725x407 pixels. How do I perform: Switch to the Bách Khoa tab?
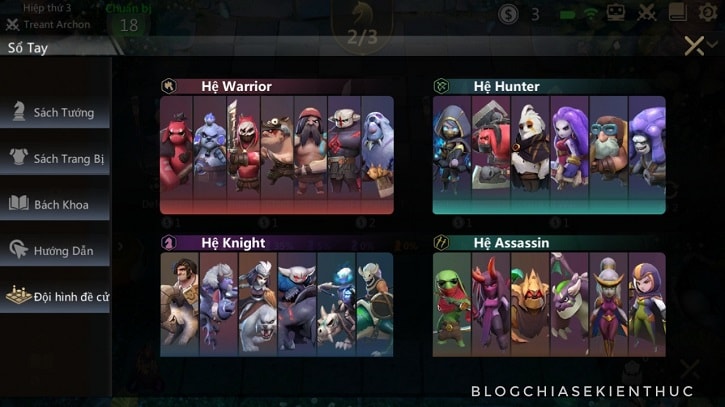click(x=55, y=204)
